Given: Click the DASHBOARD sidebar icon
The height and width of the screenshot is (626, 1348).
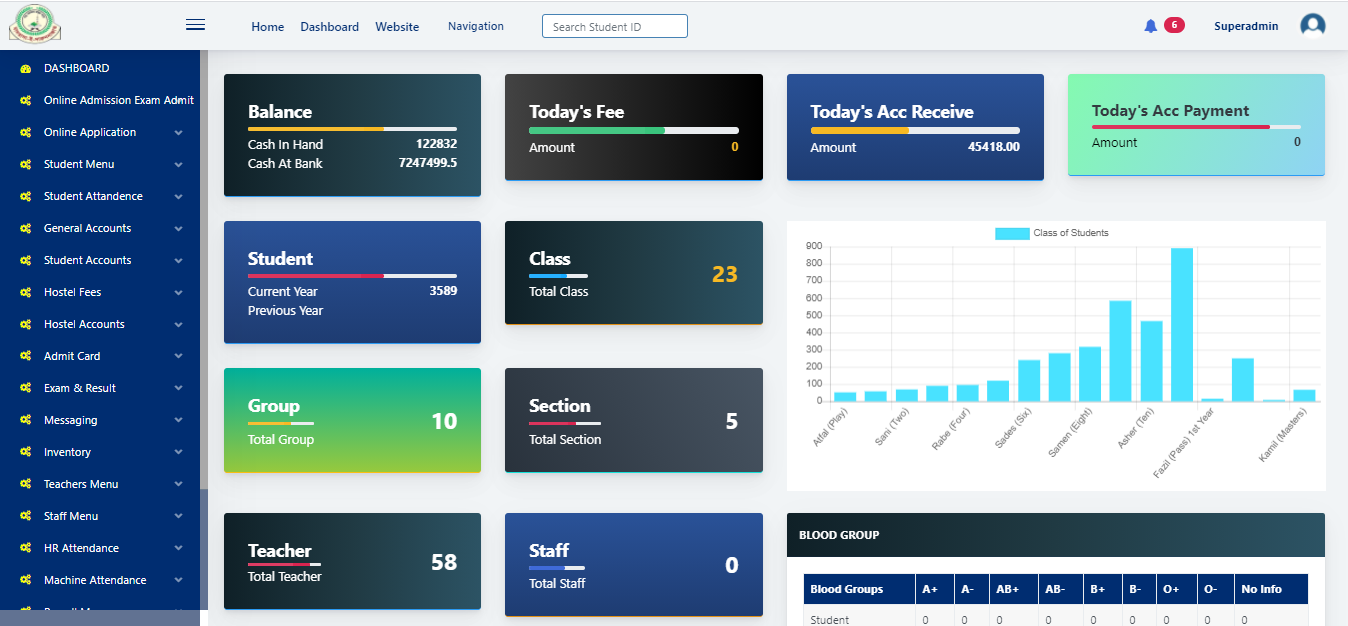Looking at the screenshot, I should tap(25, 69).
